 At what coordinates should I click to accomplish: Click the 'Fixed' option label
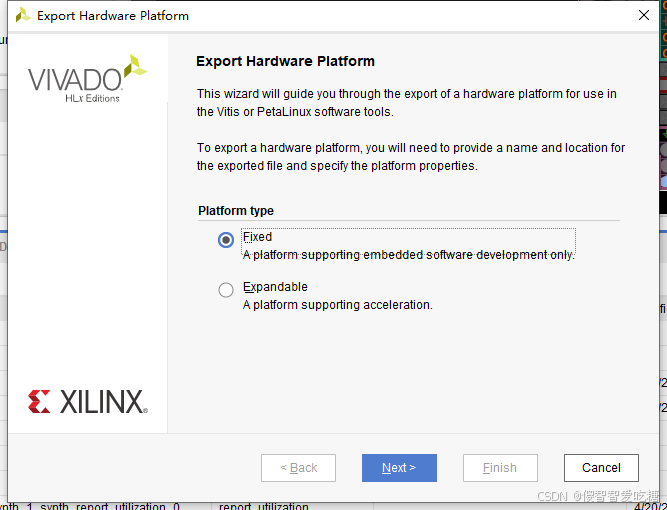click(x=257, y=237)
